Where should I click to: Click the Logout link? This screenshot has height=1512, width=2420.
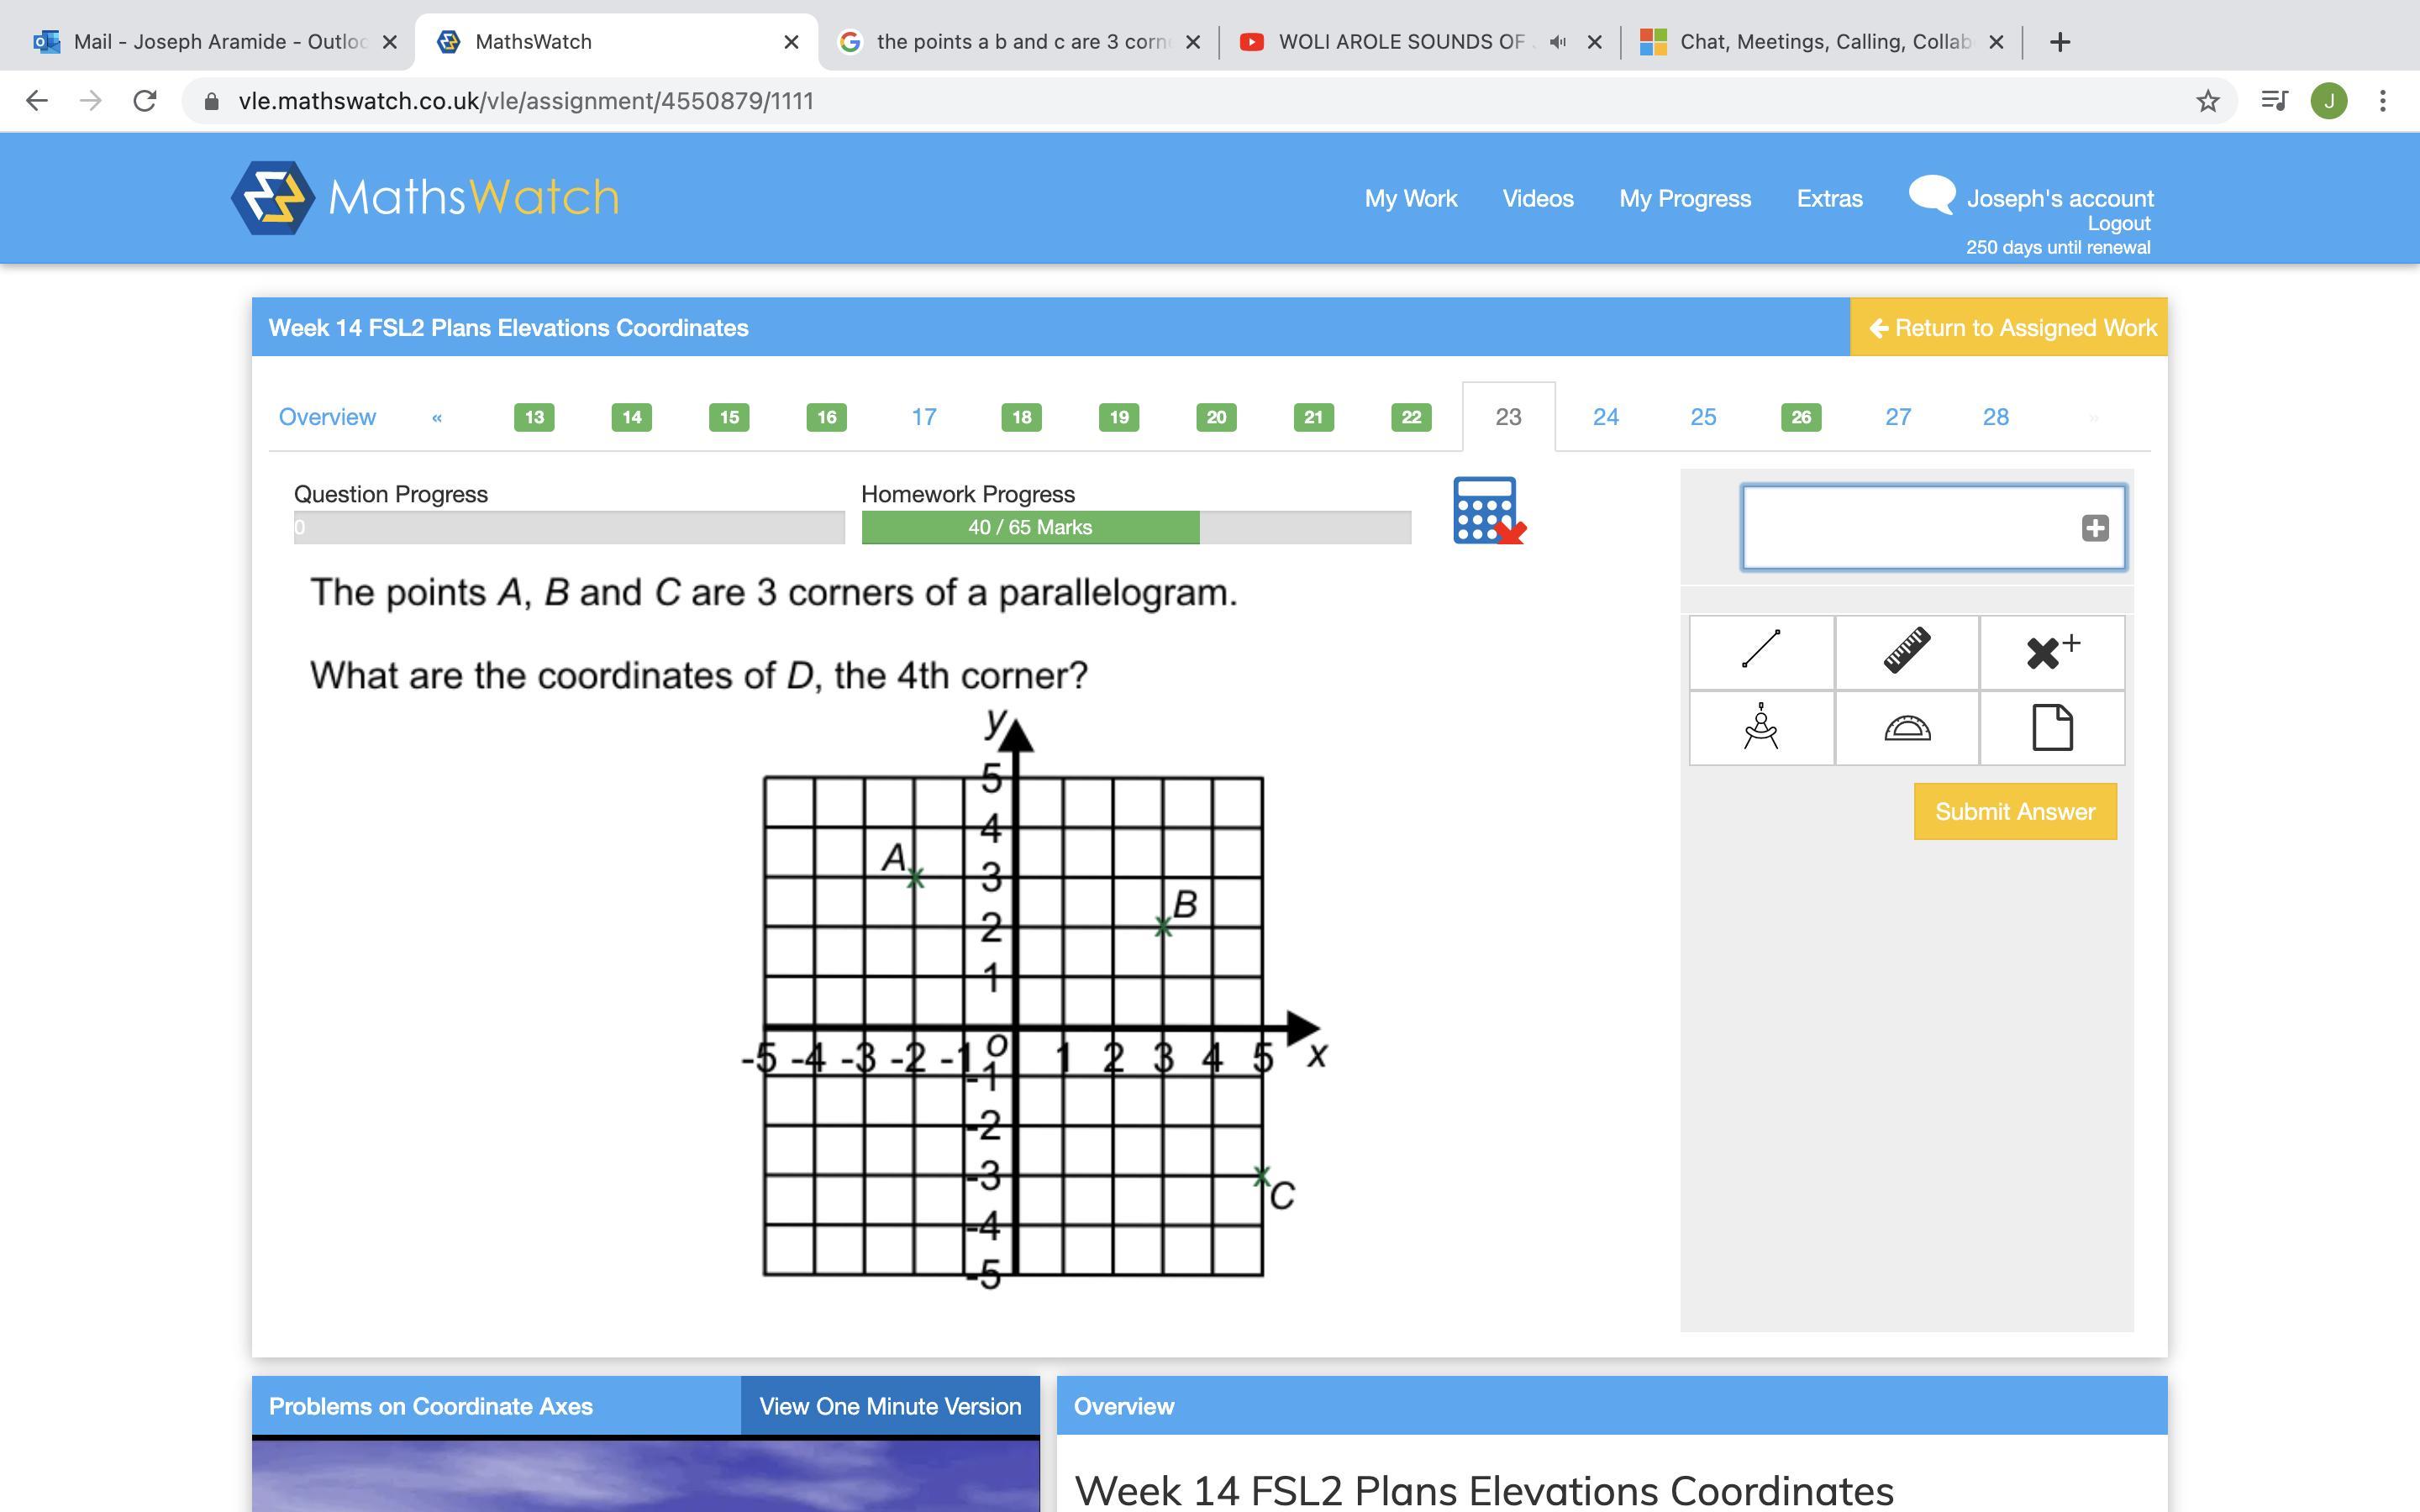2118,224
